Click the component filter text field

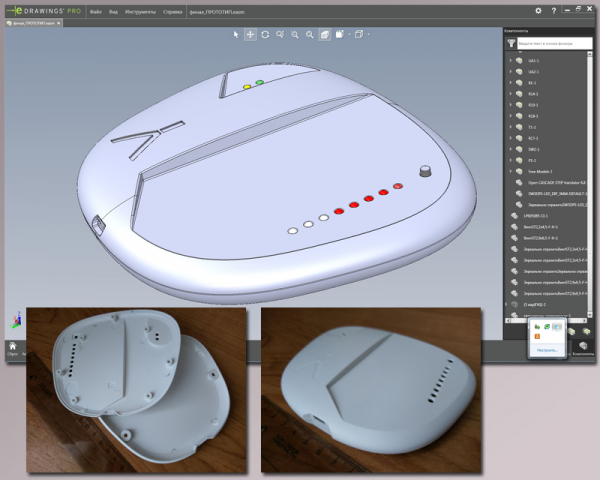pyautogui.click(x=554, y=43)
